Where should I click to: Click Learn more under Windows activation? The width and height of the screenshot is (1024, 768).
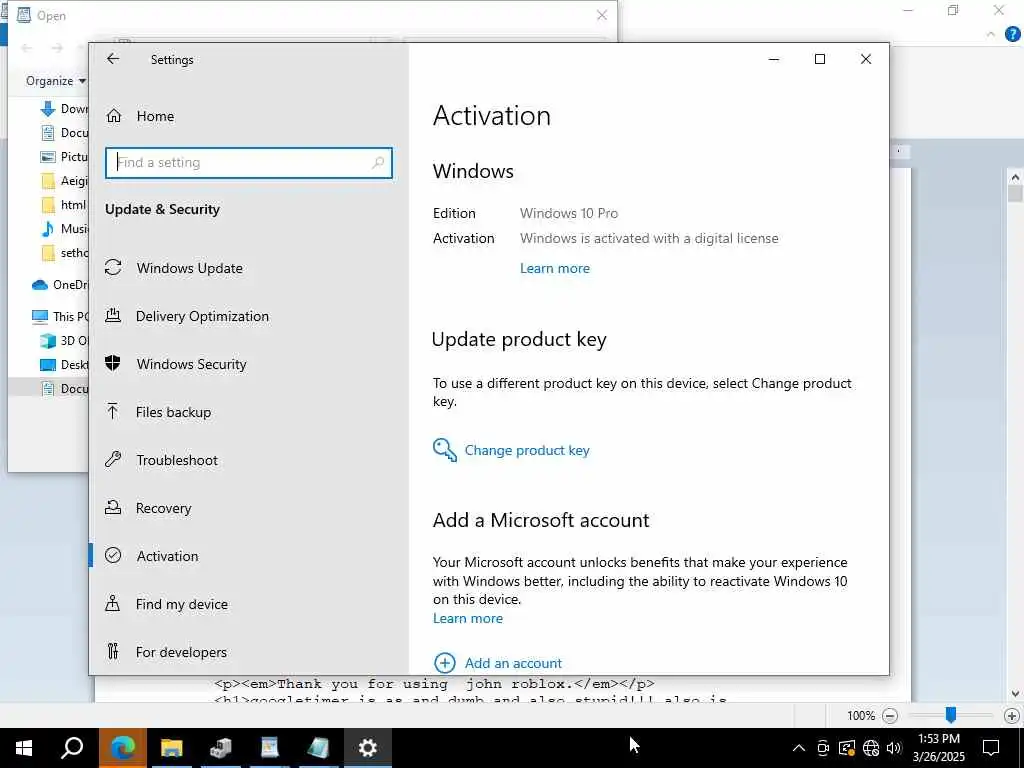tap(554, 268)
